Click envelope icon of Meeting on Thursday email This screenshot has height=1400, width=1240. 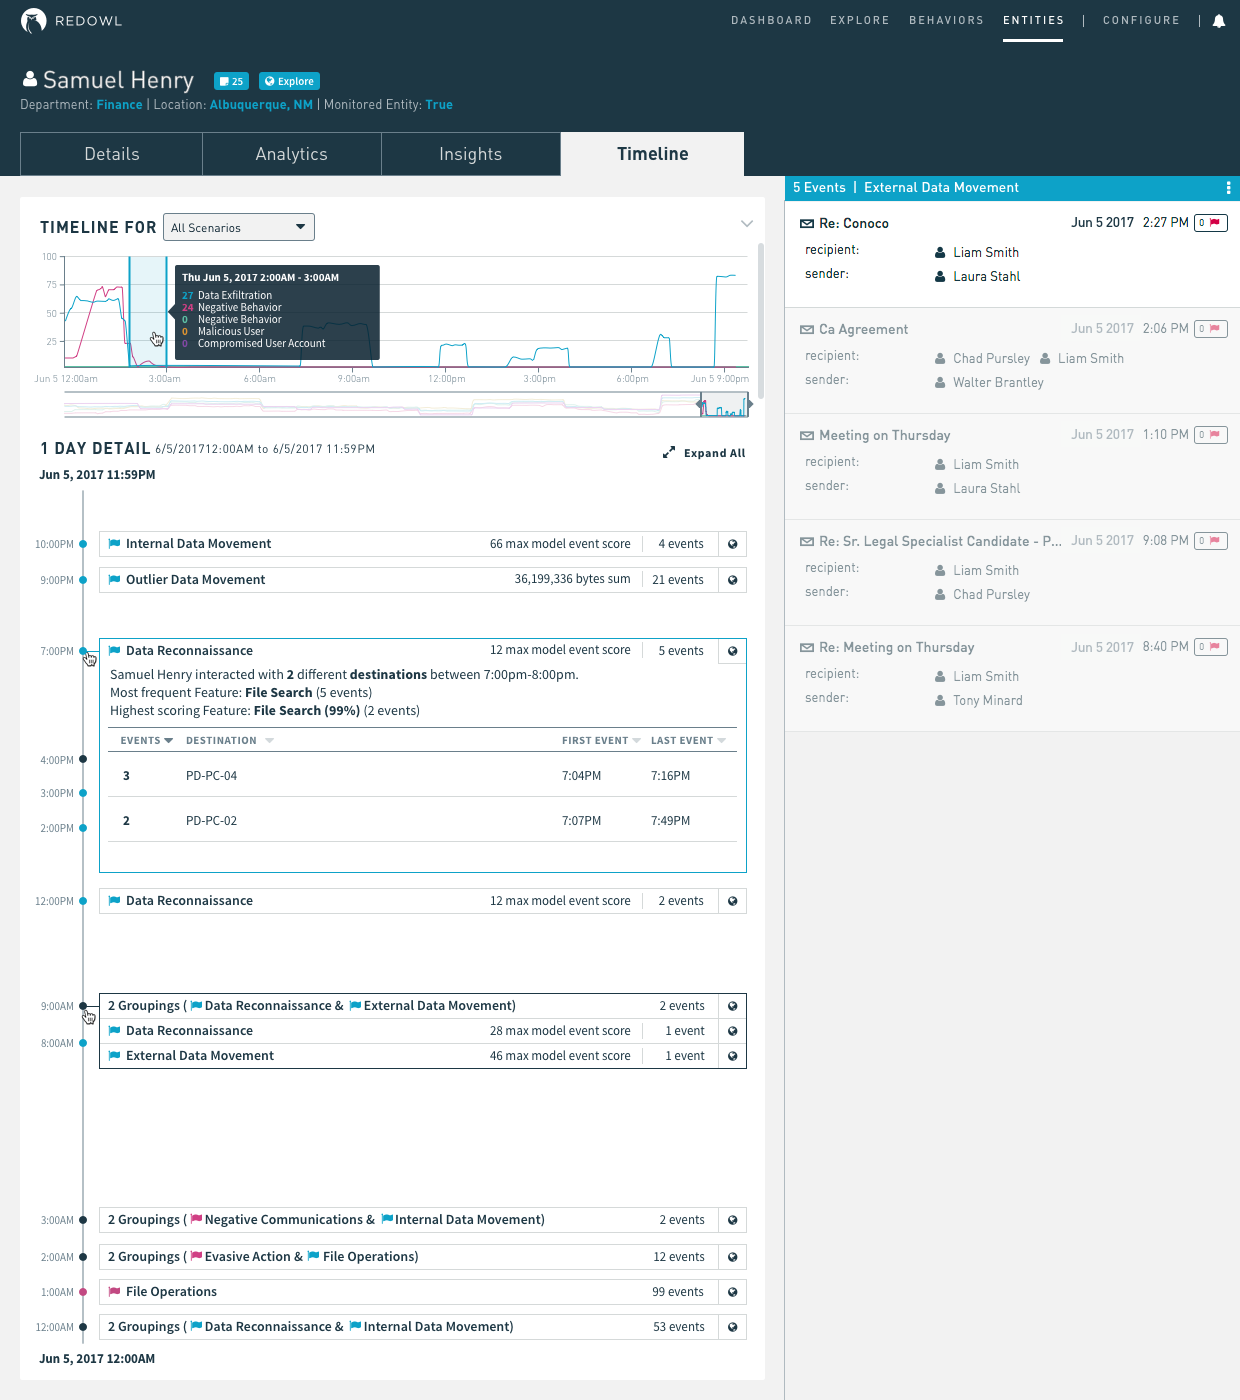pos(807,436)
